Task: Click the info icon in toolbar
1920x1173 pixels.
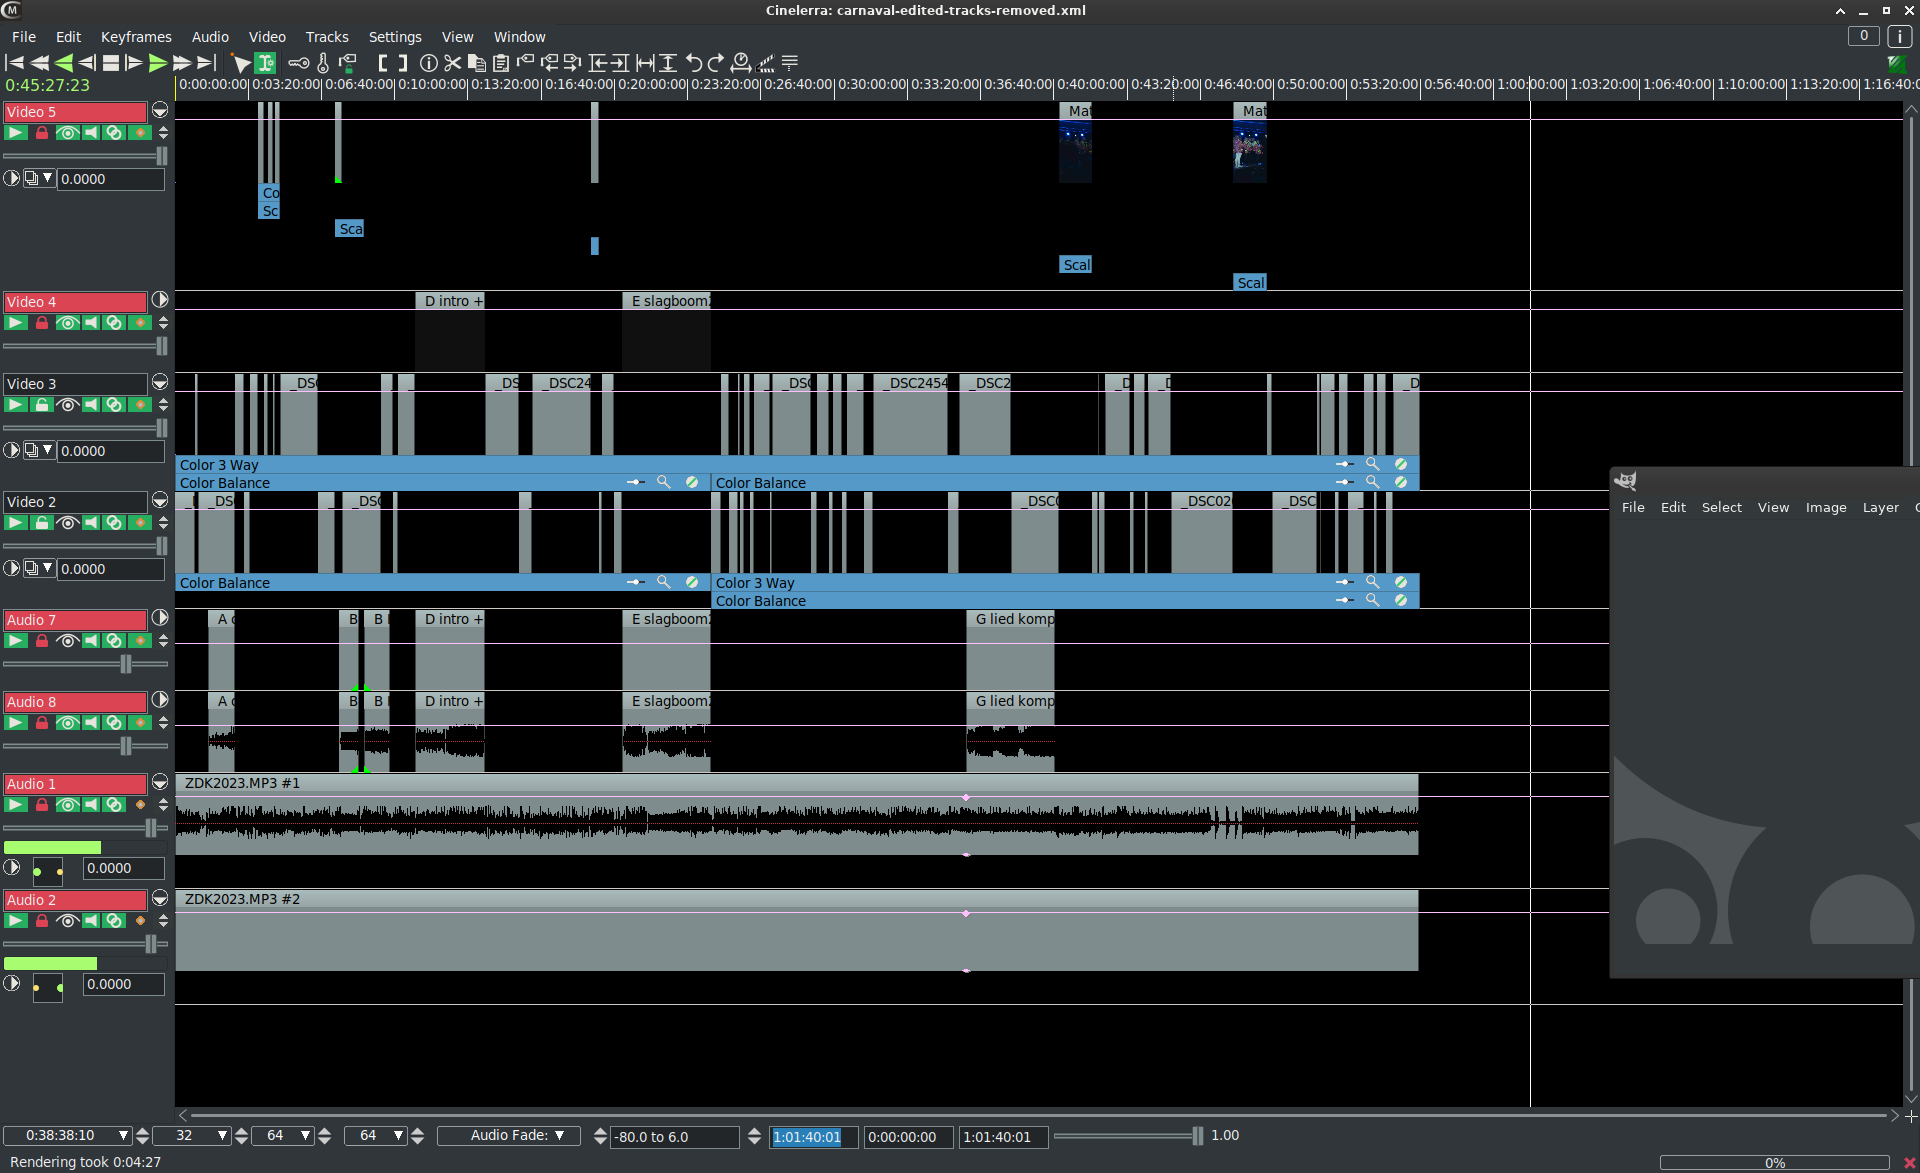Action: [429, 63]
